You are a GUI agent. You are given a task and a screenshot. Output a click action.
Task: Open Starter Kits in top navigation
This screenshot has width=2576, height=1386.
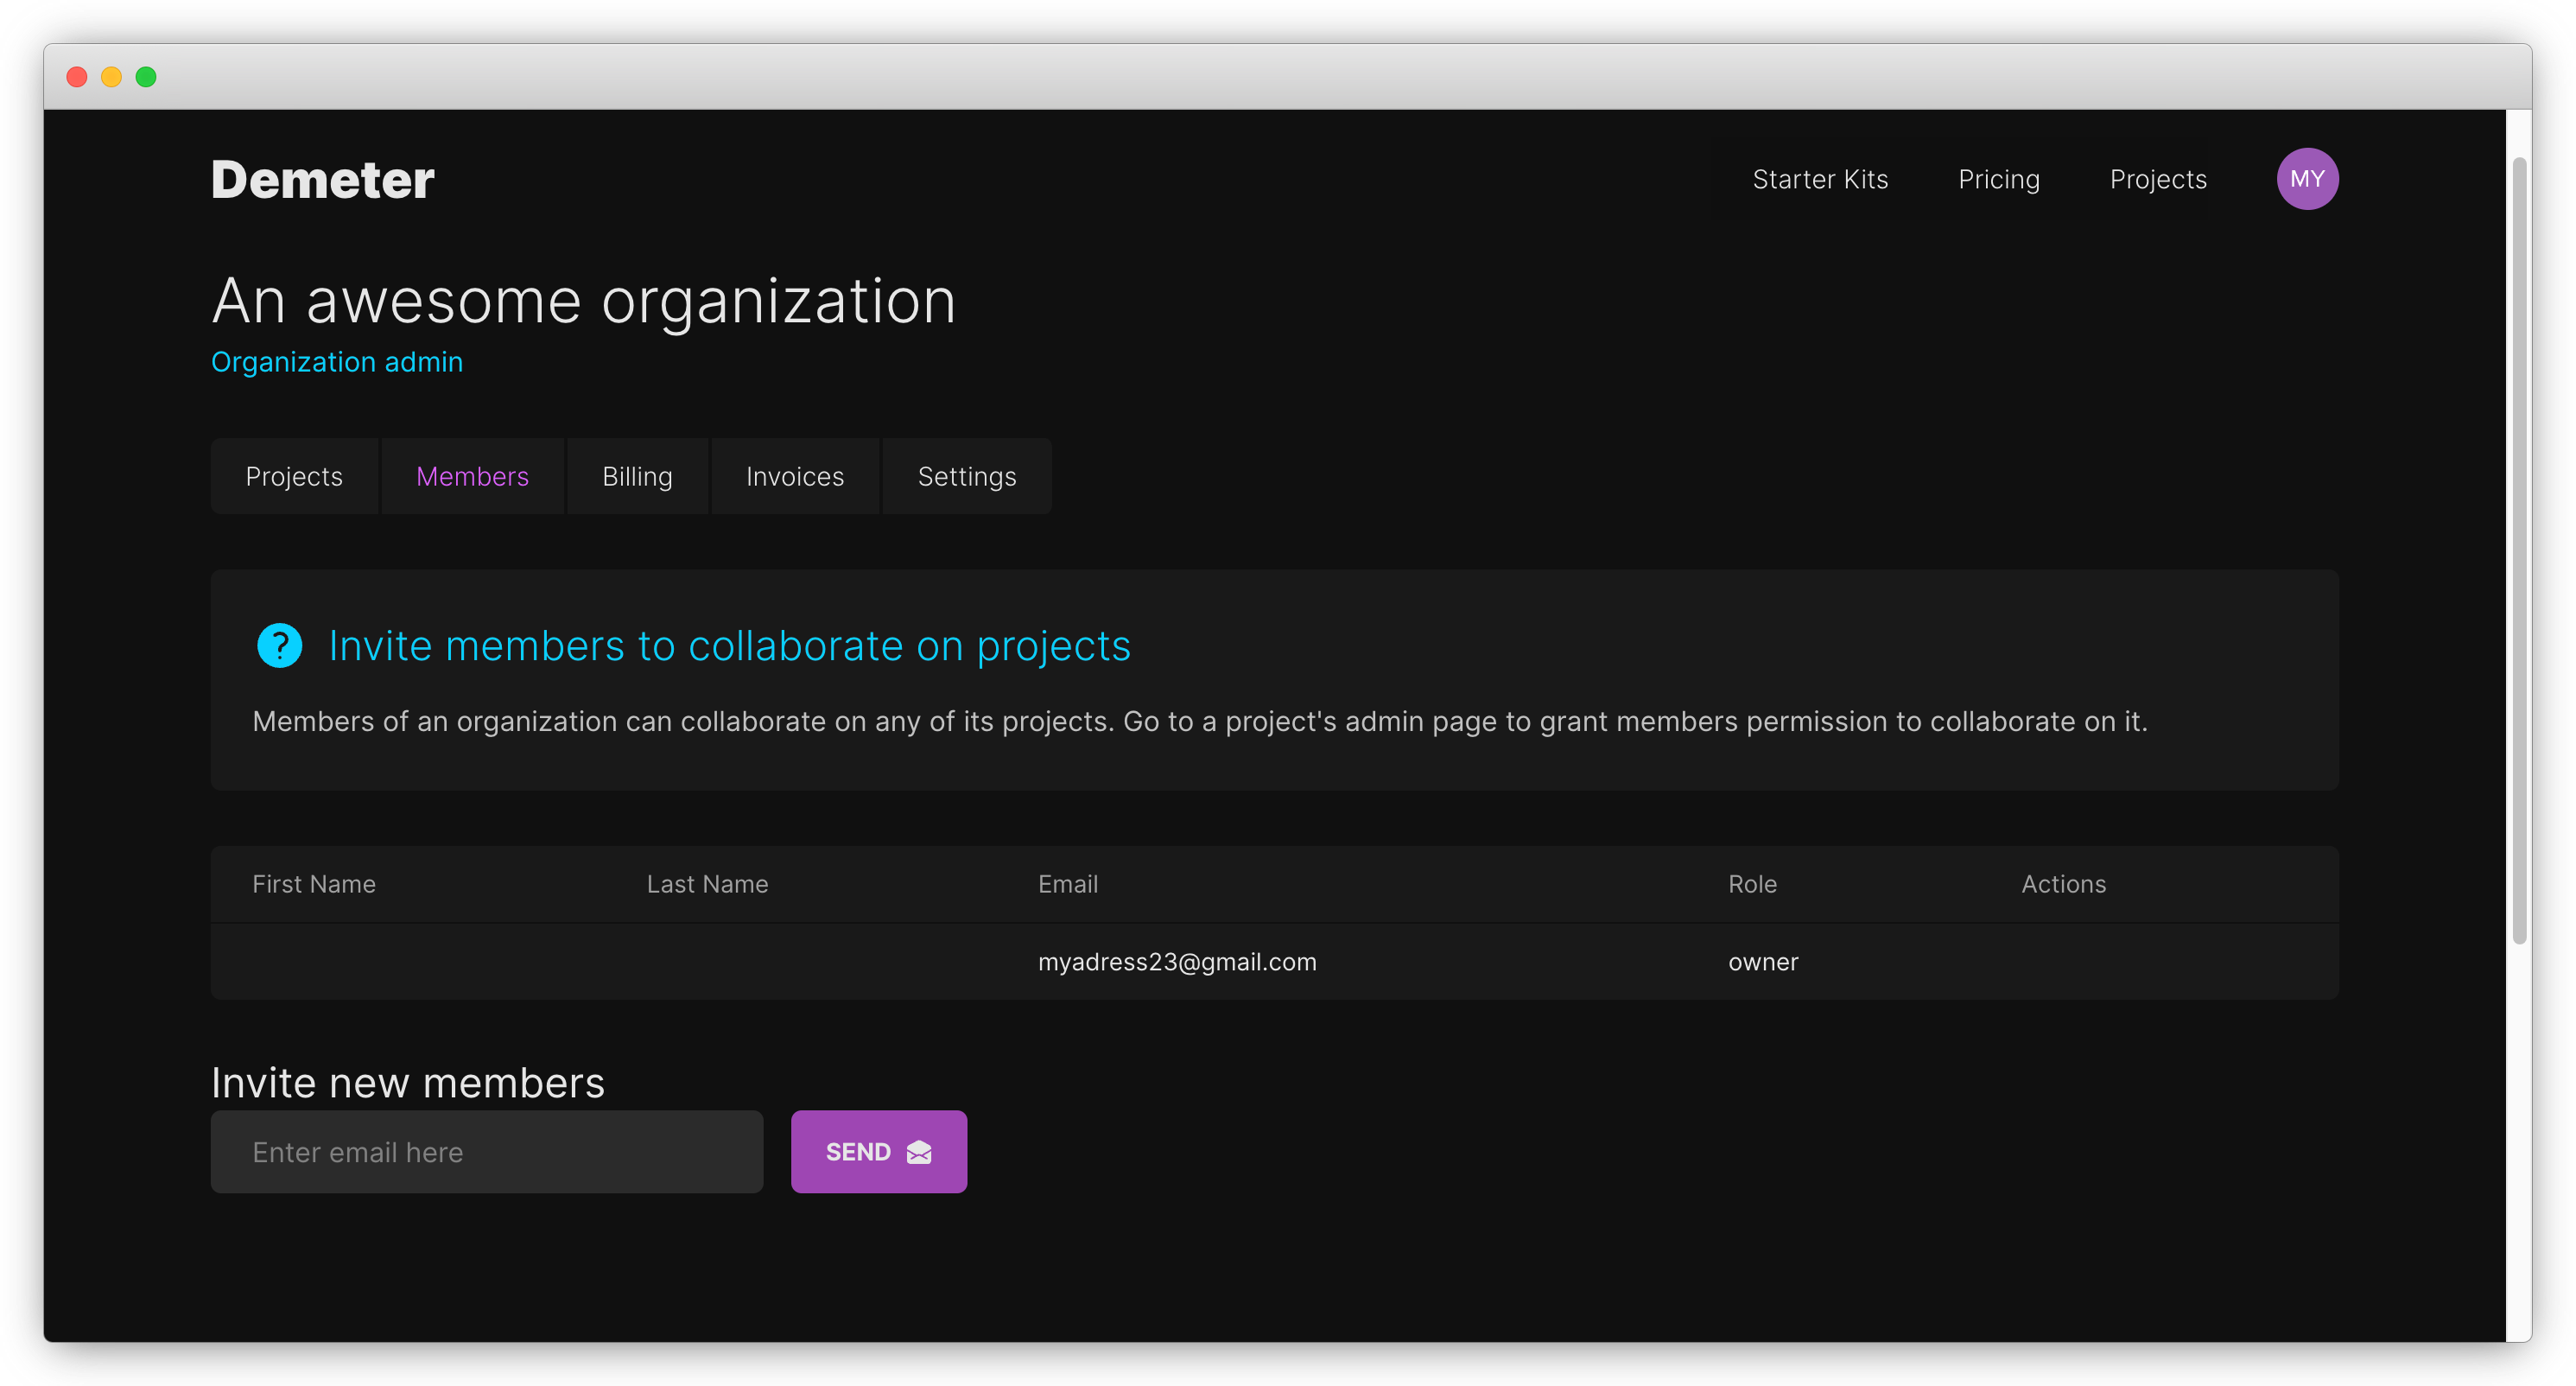pyautogui.click(x=1819, y=179)
